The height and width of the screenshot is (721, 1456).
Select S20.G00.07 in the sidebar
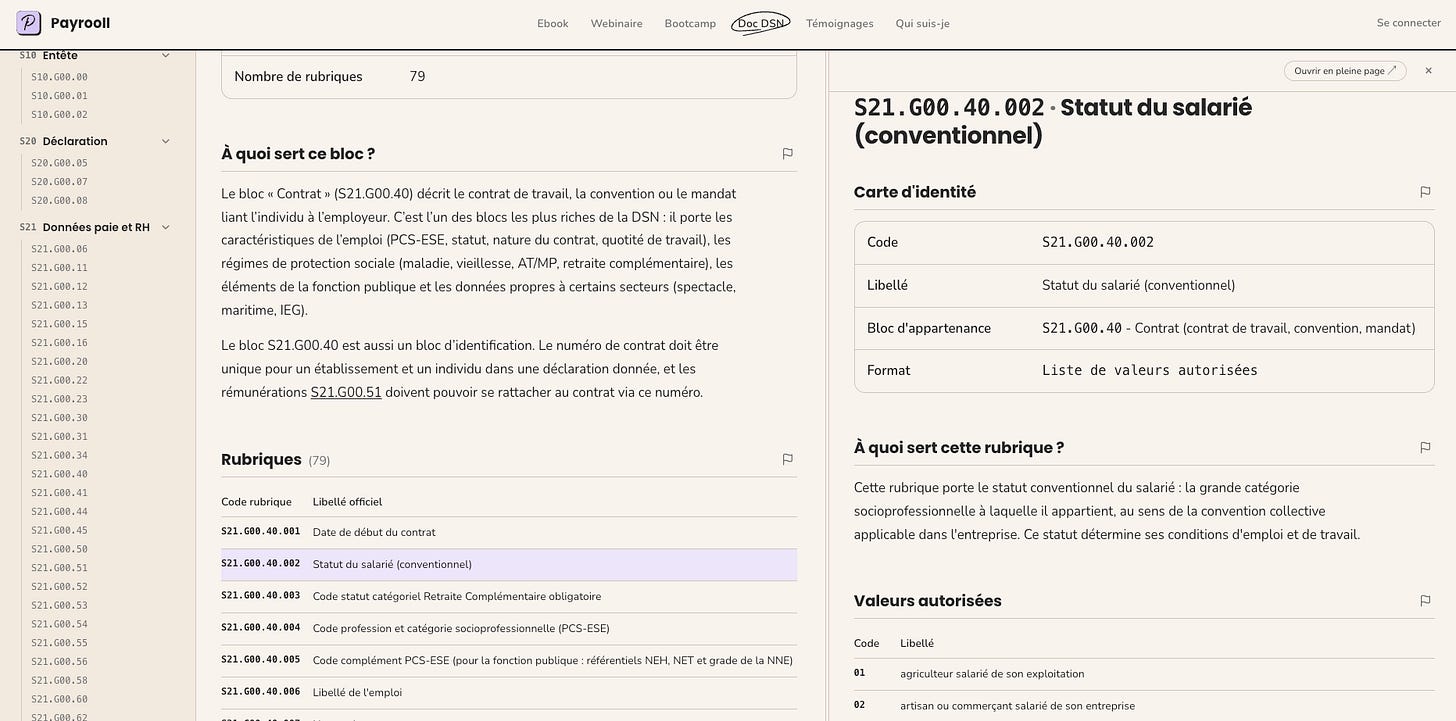pyautogui.click(x=59, y=182)
